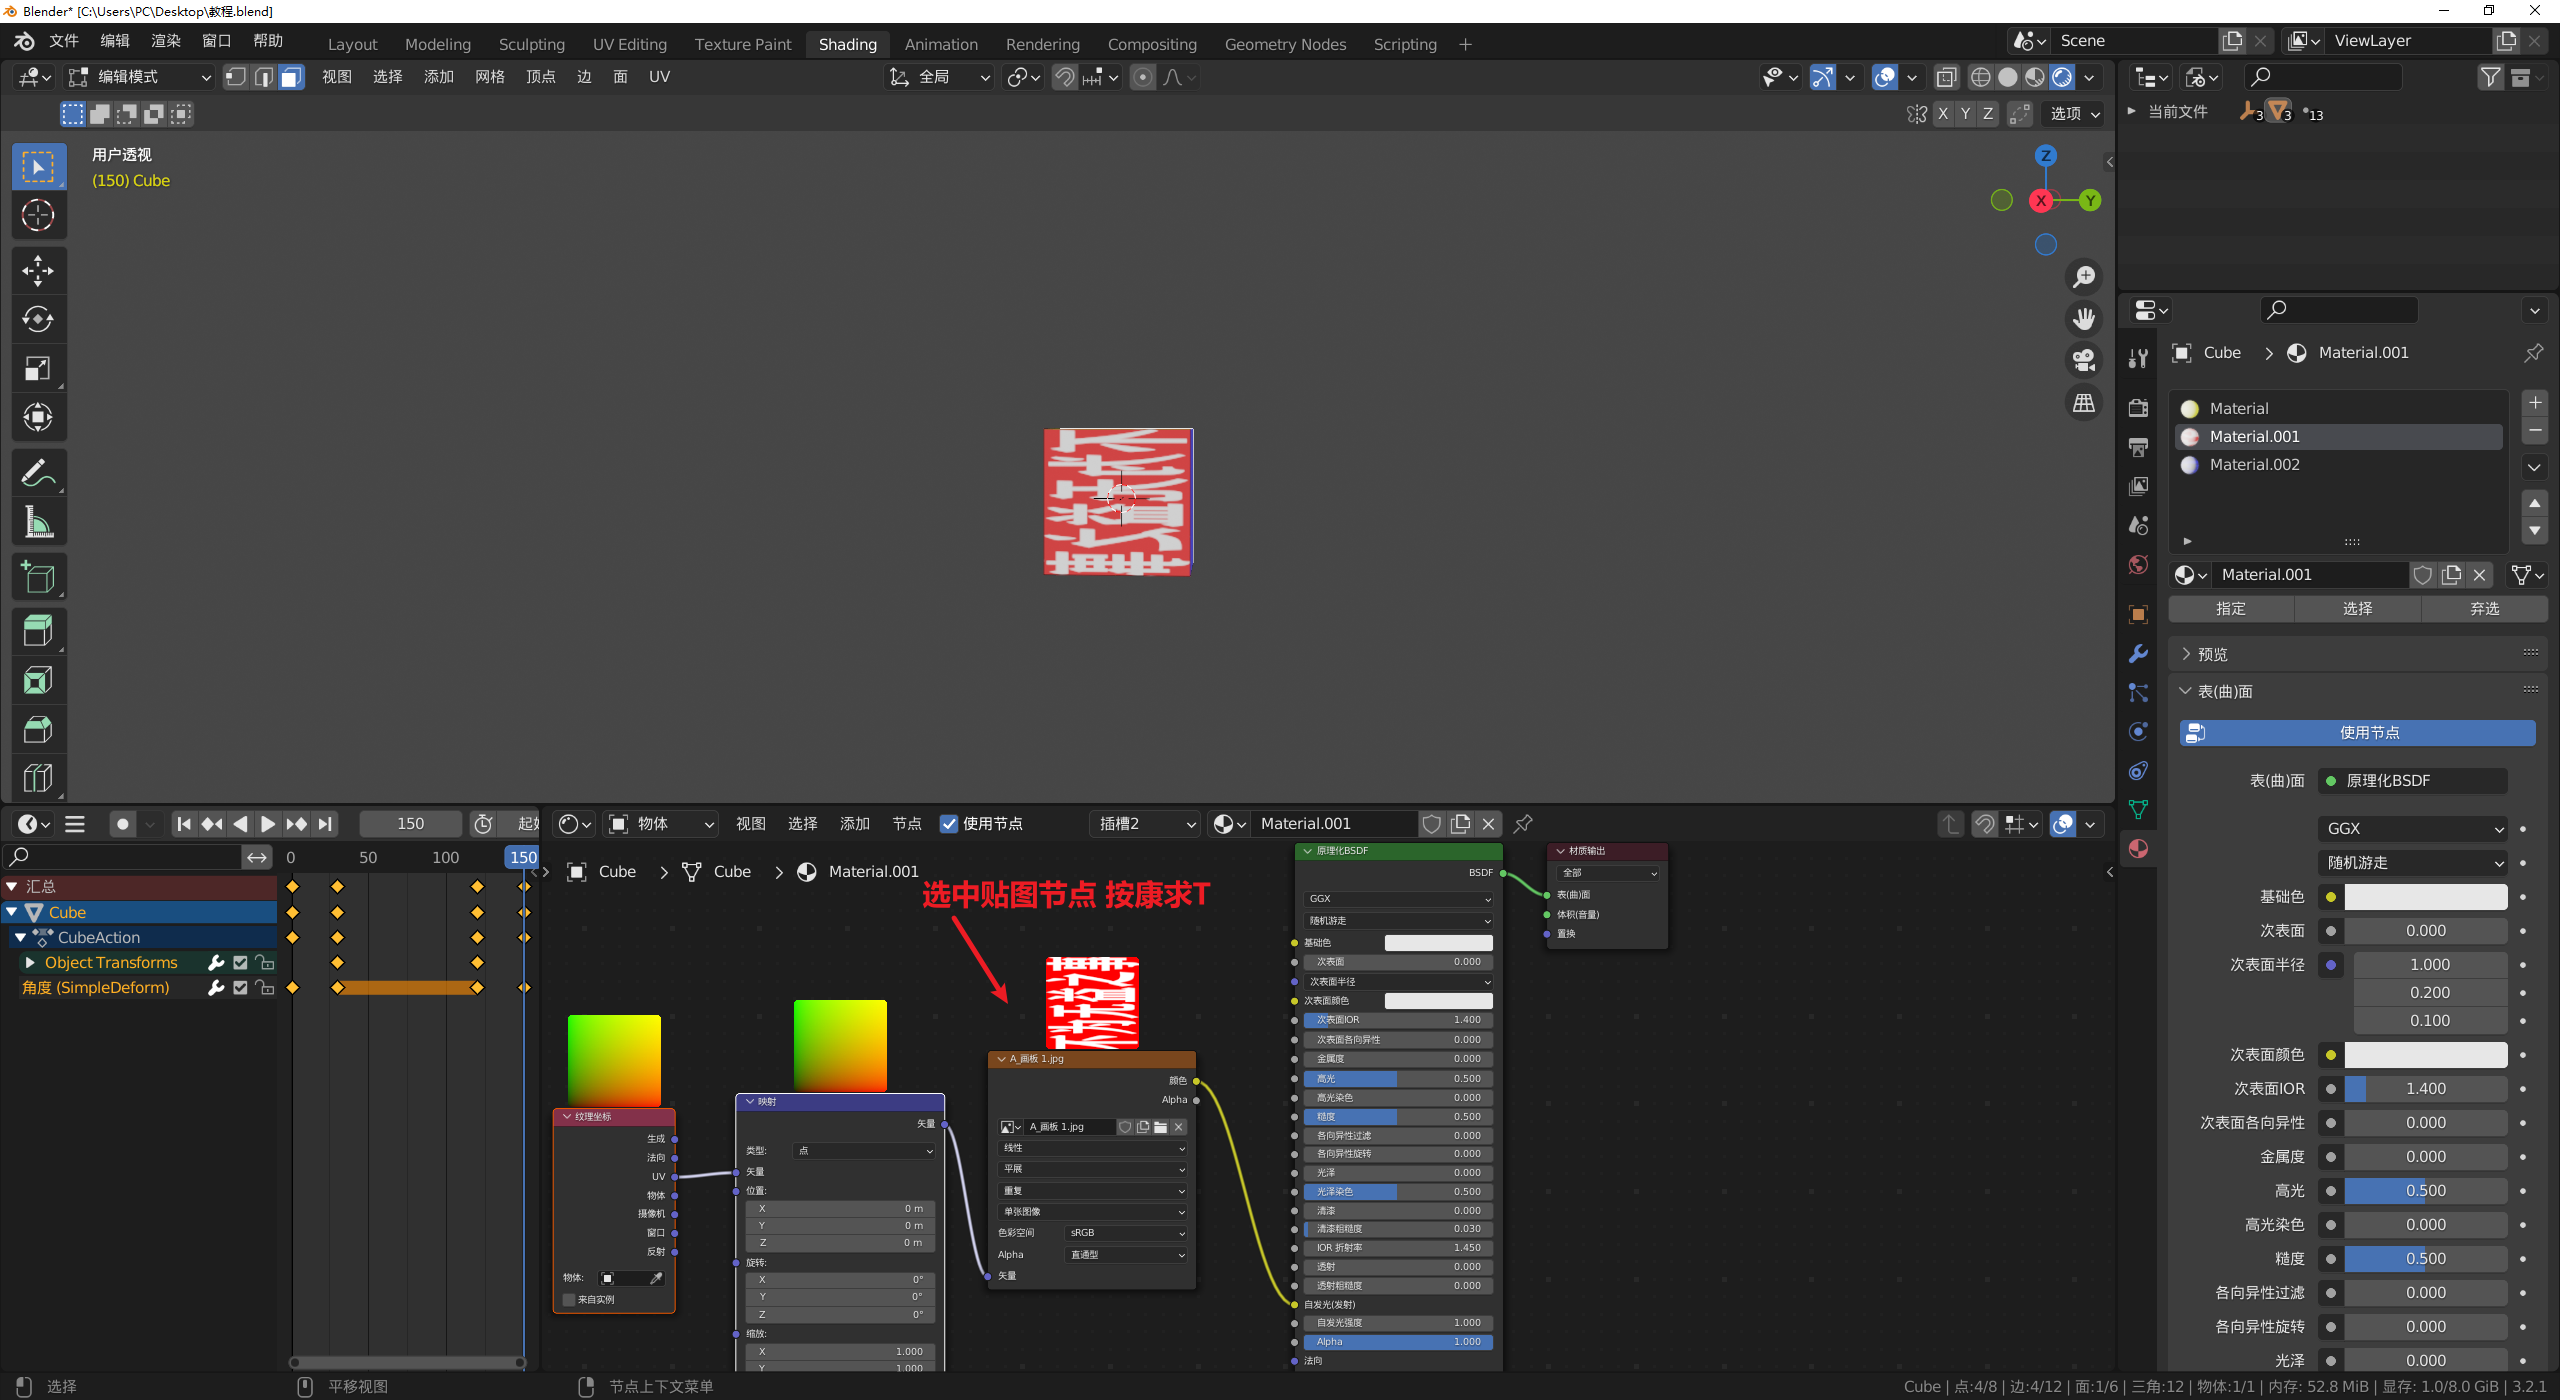This screenshot has width=2560, height=1400.
Task: Click the 3D cursor tool
Action: [x=38, y=215]
